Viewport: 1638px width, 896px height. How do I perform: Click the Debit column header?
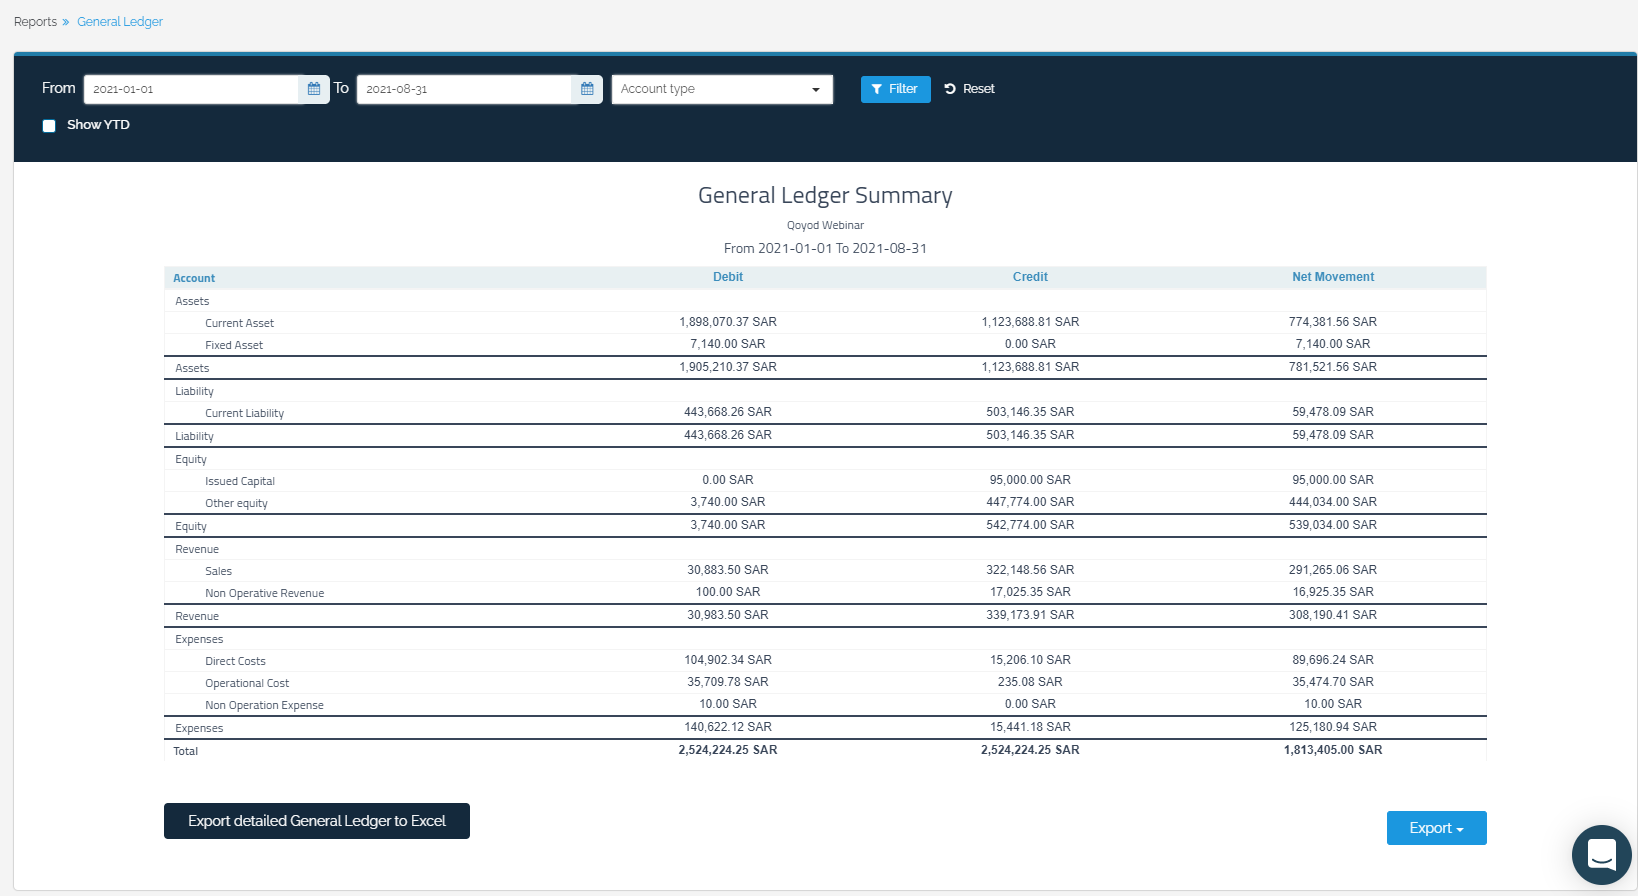click(728, 277)
